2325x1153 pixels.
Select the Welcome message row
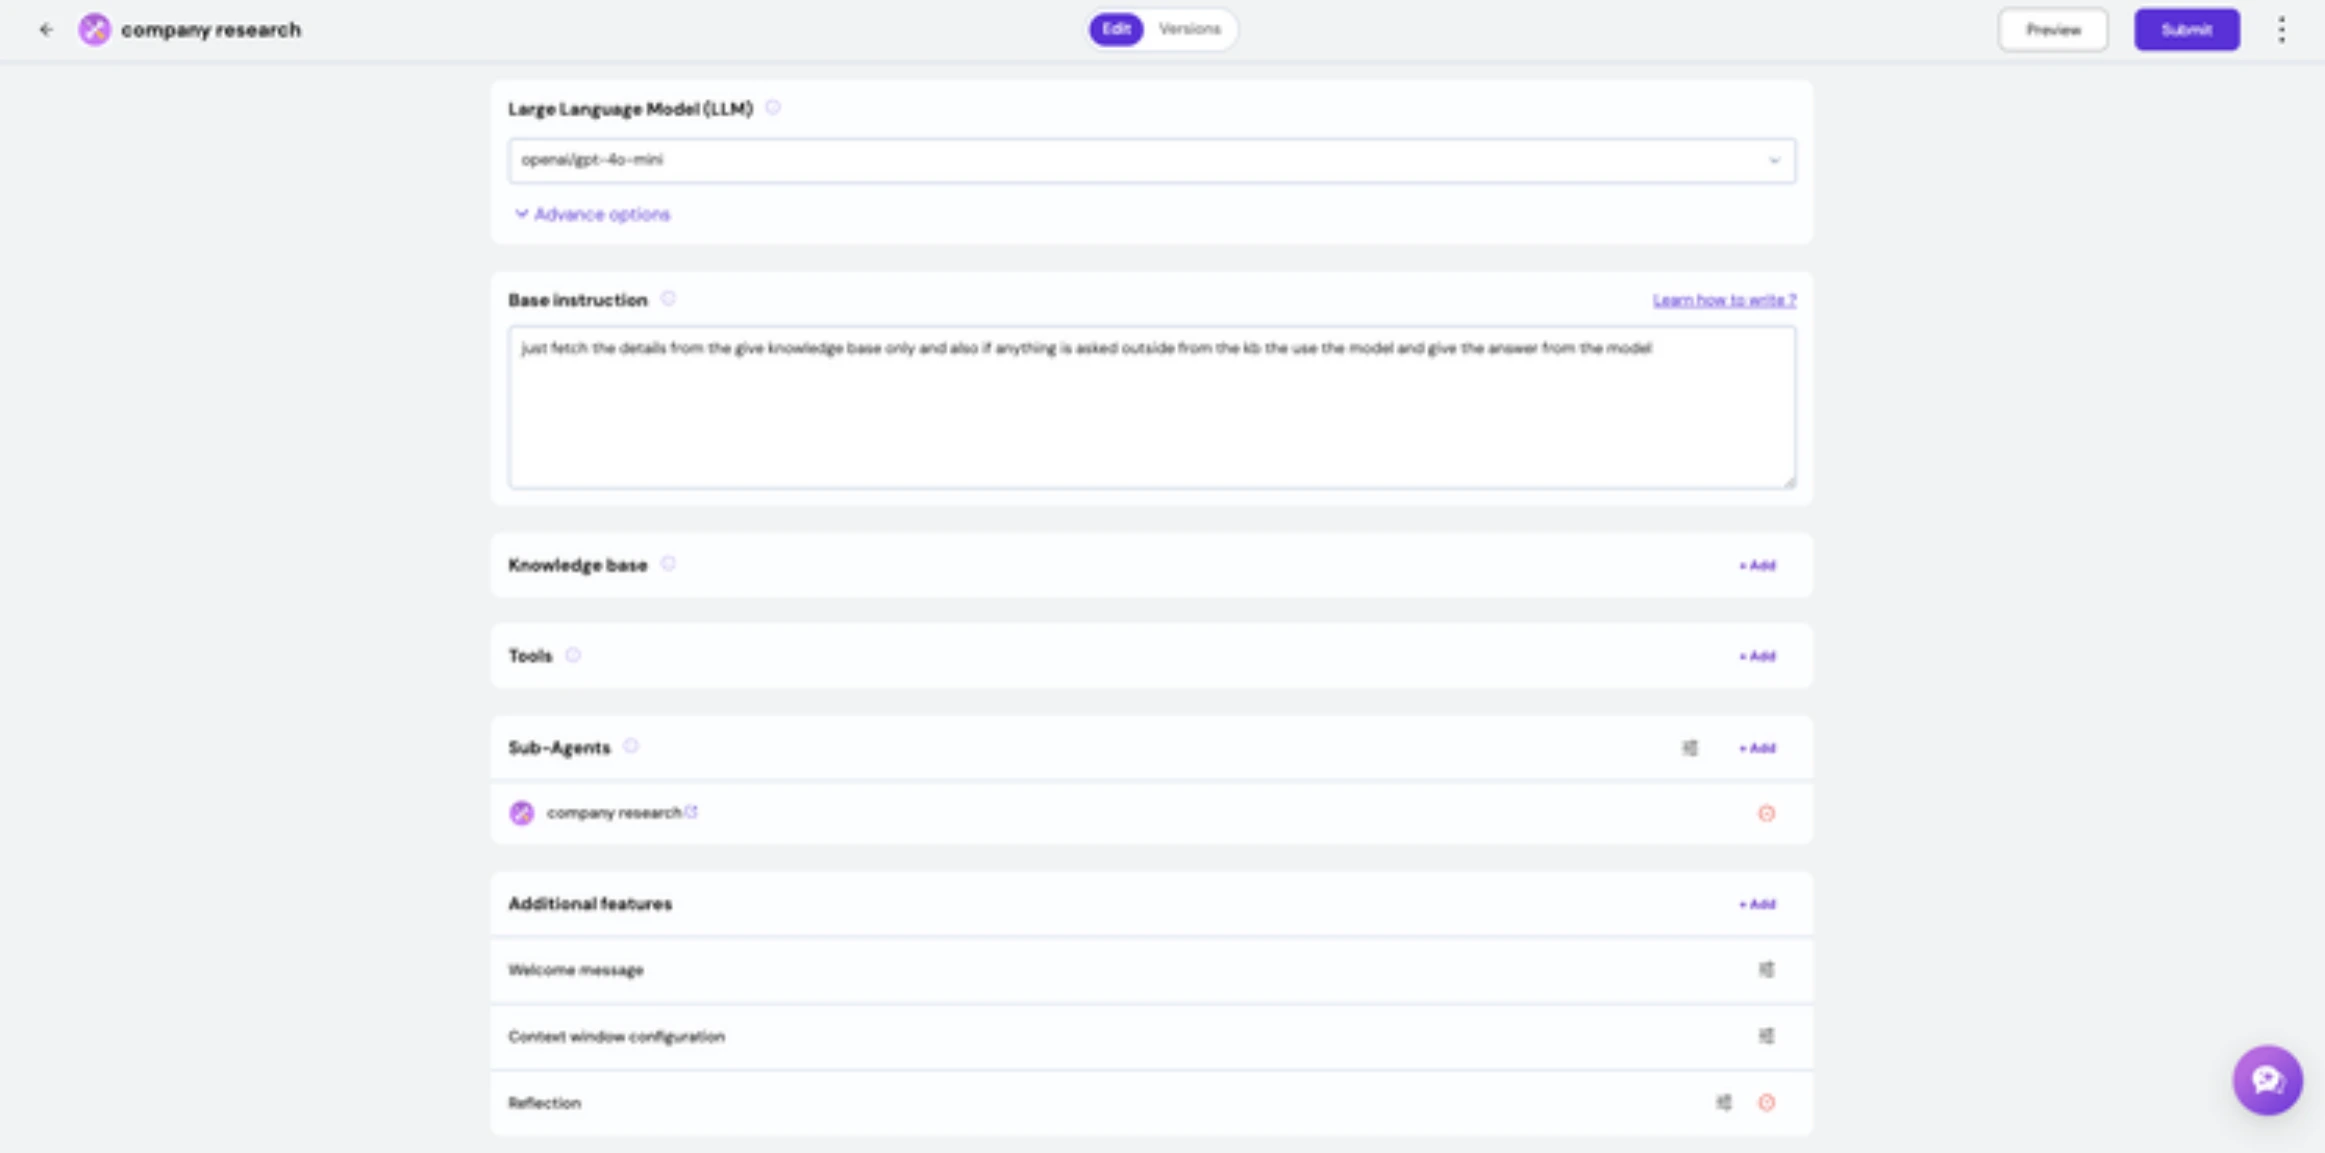[x=1151, y=970]
